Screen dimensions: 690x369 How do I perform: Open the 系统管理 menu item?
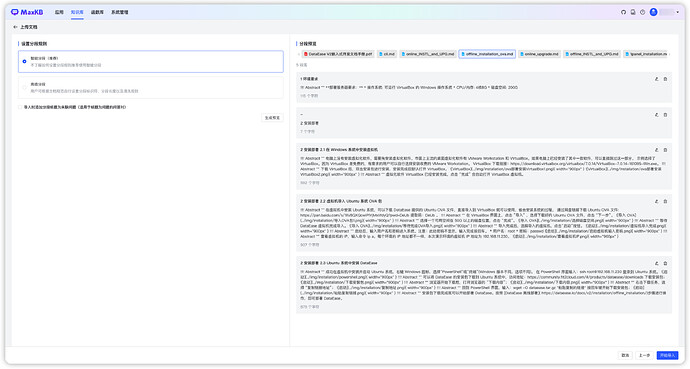click(120, 12)
